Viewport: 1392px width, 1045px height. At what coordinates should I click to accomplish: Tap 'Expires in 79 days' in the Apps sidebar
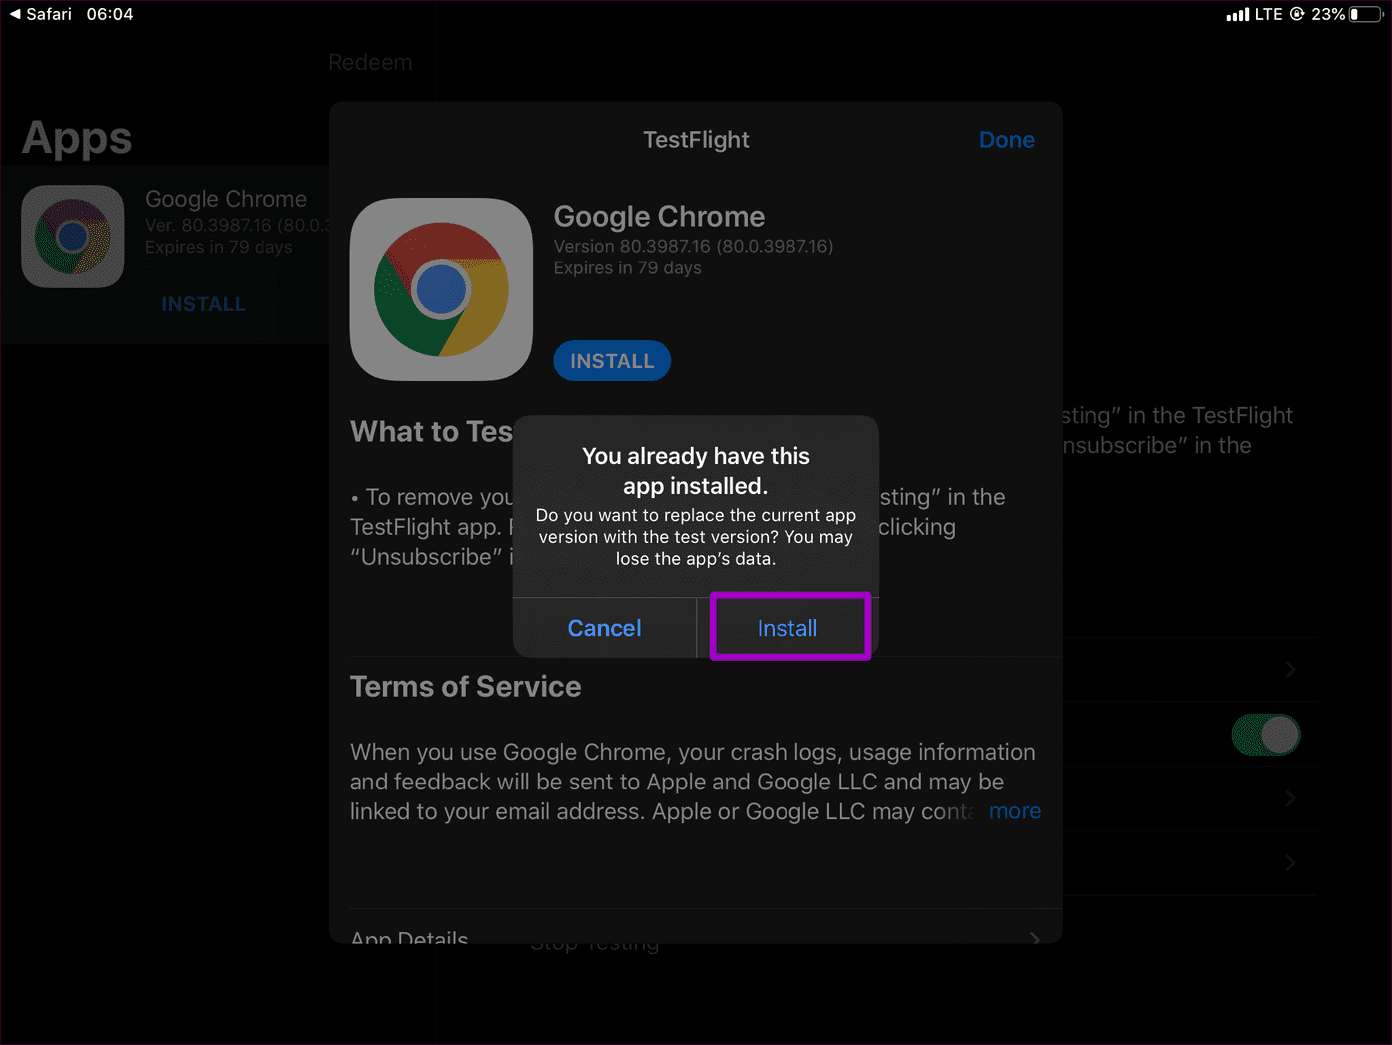(x=218, y=247)
